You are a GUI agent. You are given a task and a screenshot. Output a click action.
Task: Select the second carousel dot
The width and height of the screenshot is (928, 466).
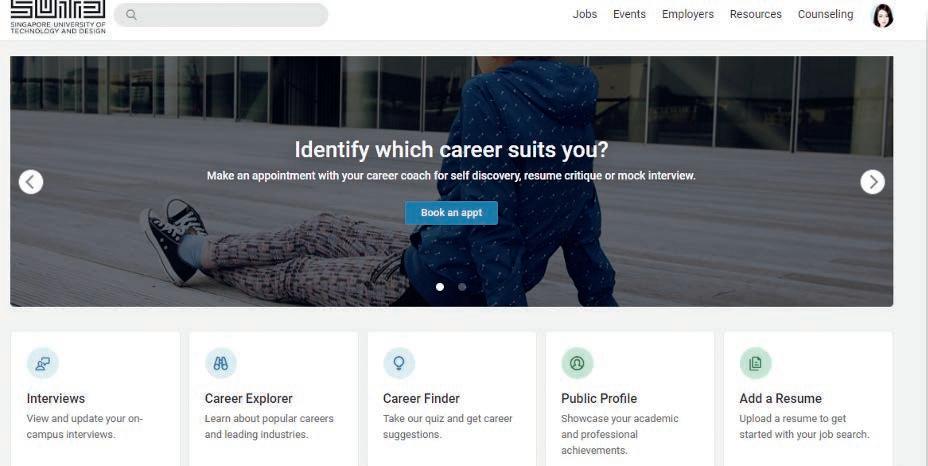tap(462, 287)
